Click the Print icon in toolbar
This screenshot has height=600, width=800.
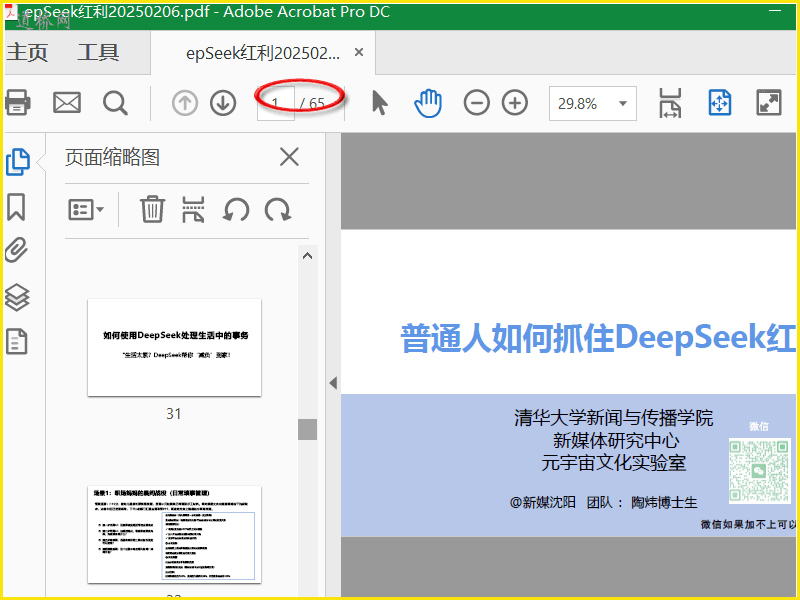[x=18, y=103]
